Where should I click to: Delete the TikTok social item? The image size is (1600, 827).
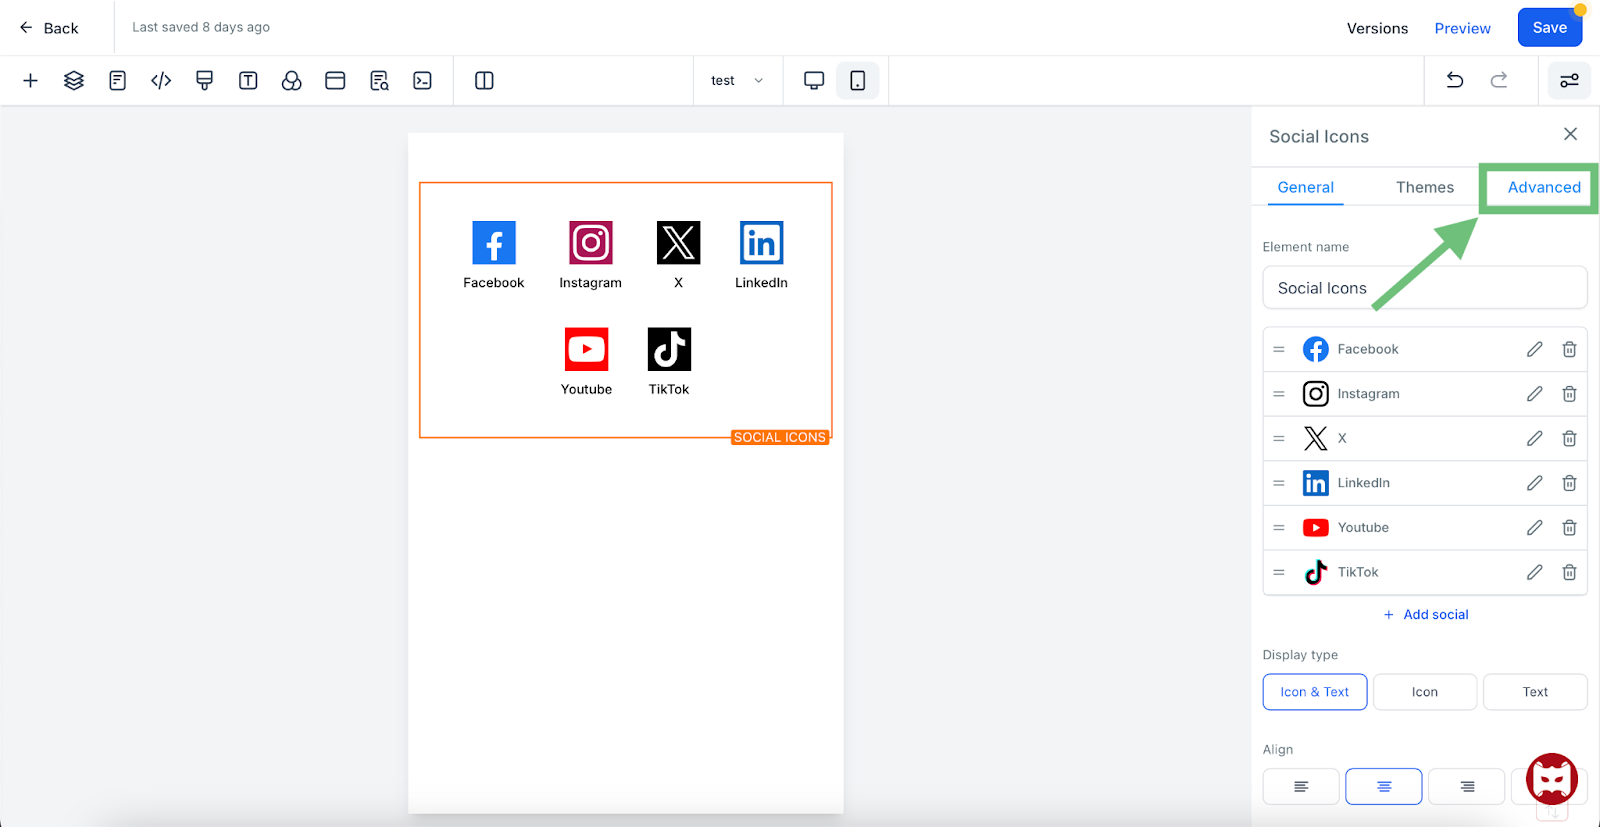pos(1569,572)
